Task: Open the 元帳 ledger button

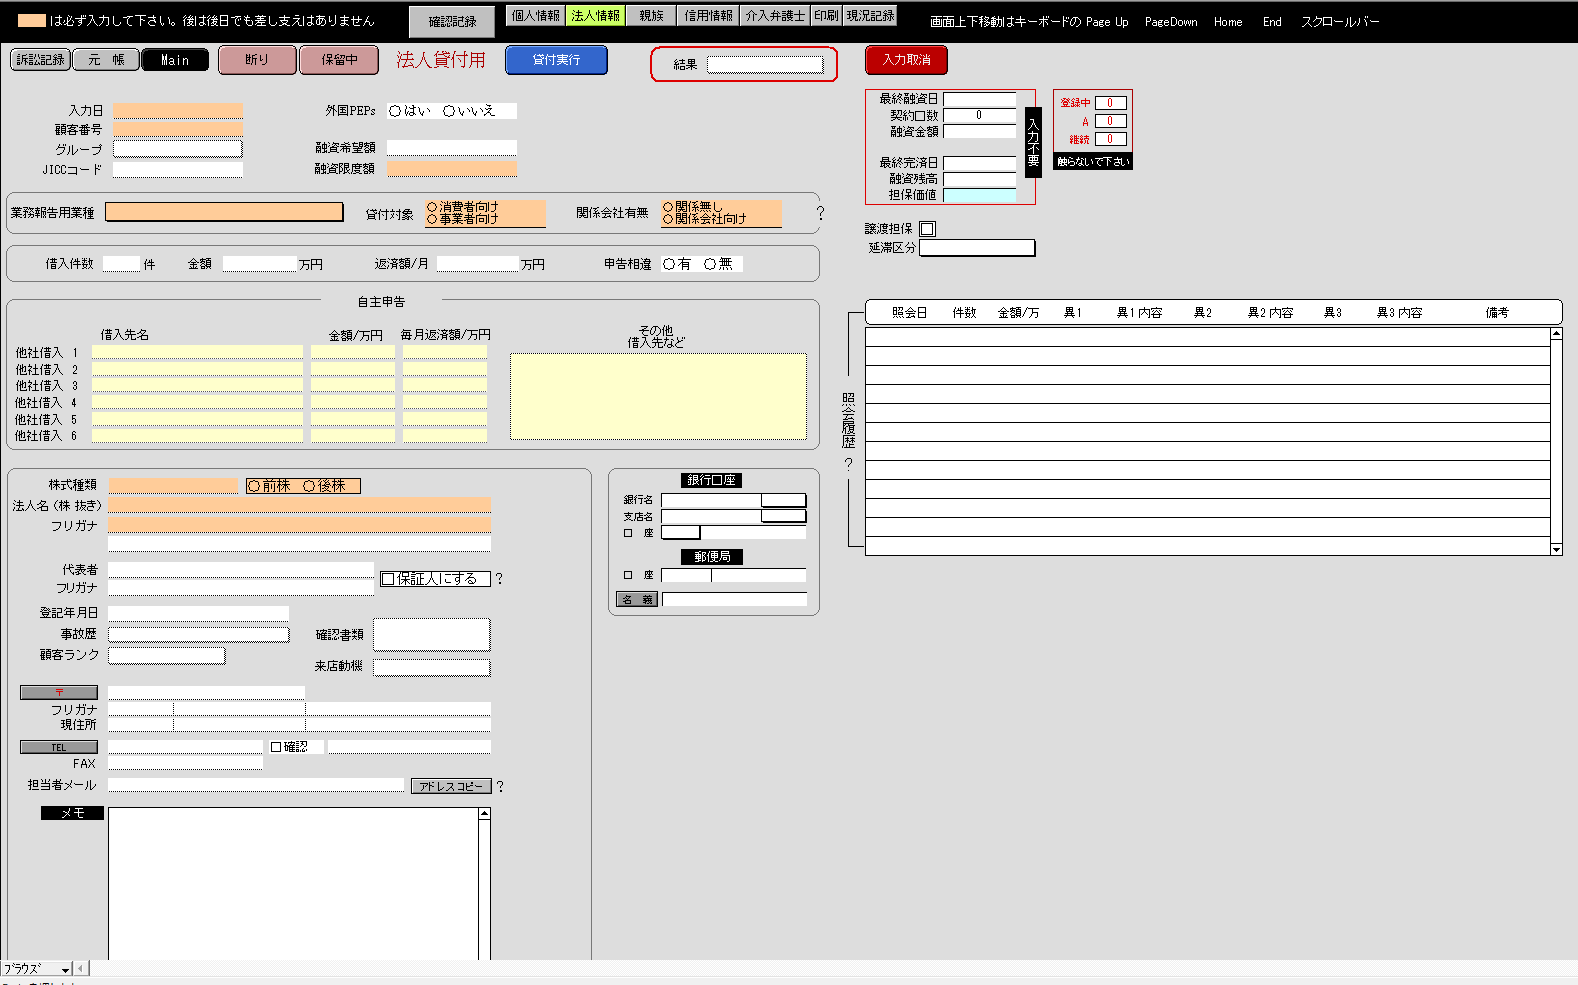Action: tap(106, 60)
